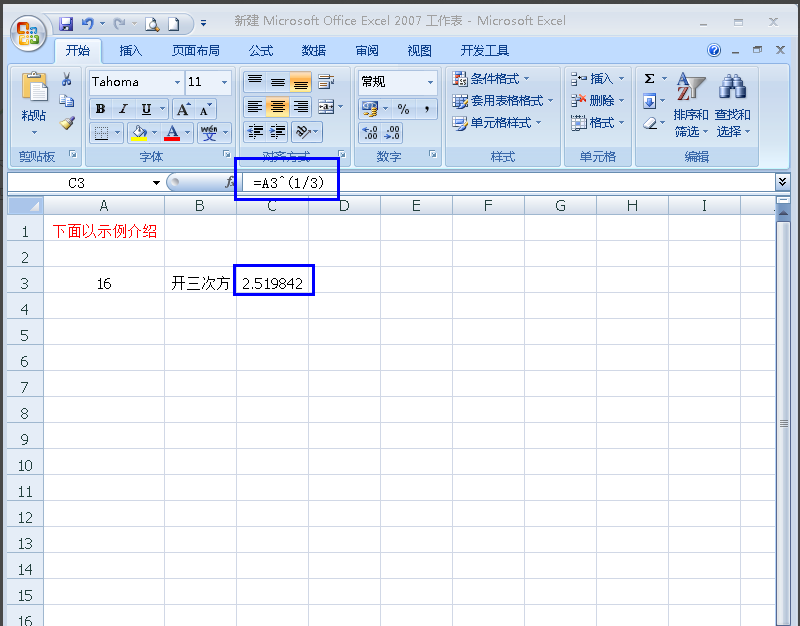Click the Office Button orb
The image size is (800, 626).
[x=29, y=33]
